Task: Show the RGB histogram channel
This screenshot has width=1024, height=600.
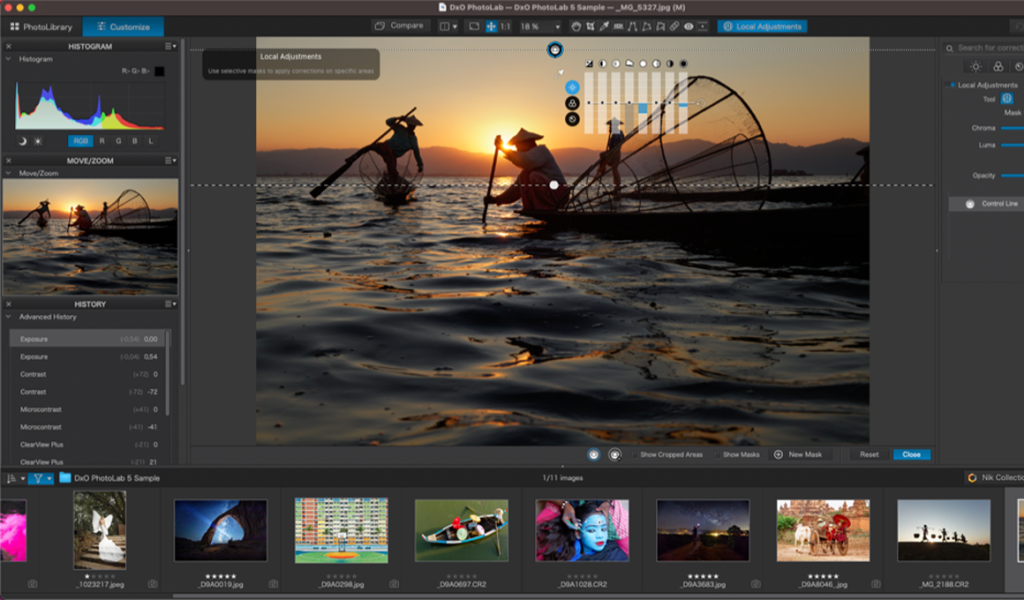Action: 80,141
